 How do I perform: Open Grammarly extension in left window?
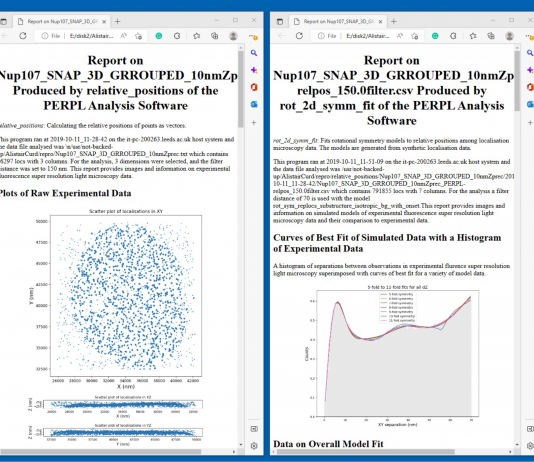point(159,36)
